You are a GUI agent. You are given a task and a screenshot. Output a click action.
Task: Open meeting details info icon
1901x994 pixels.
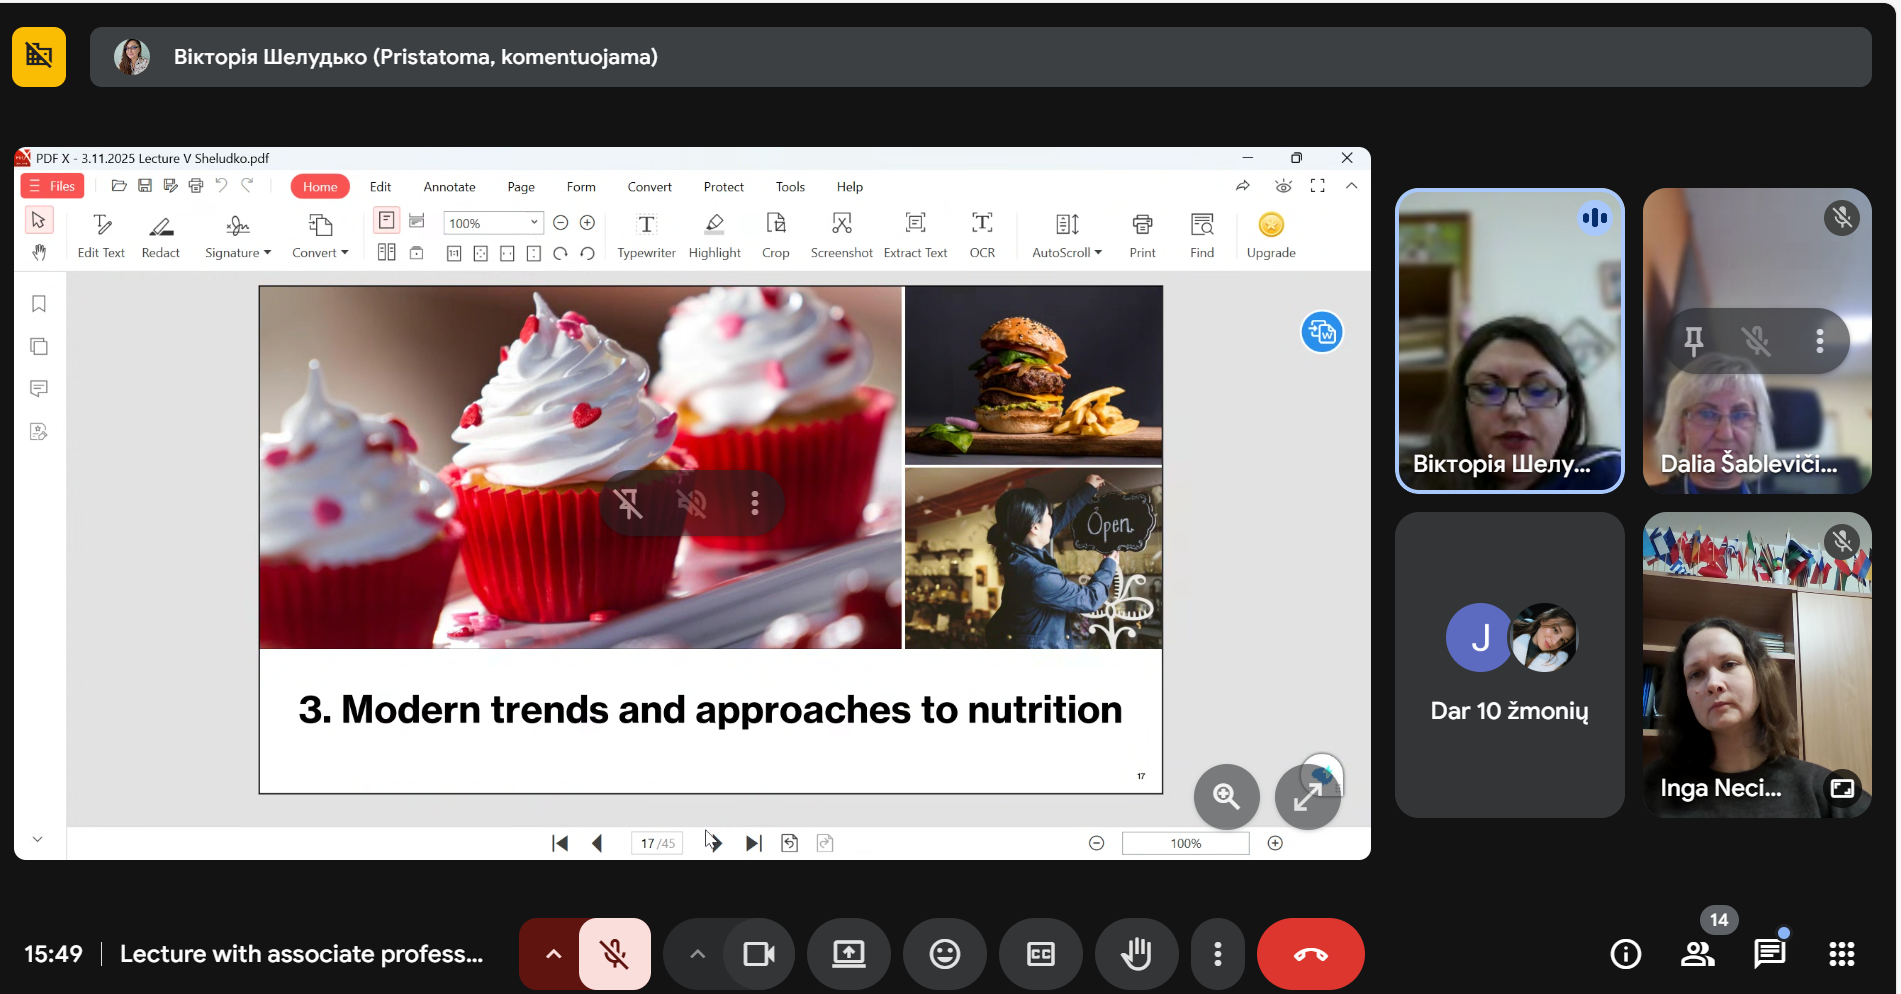[x=1625, y=954]
